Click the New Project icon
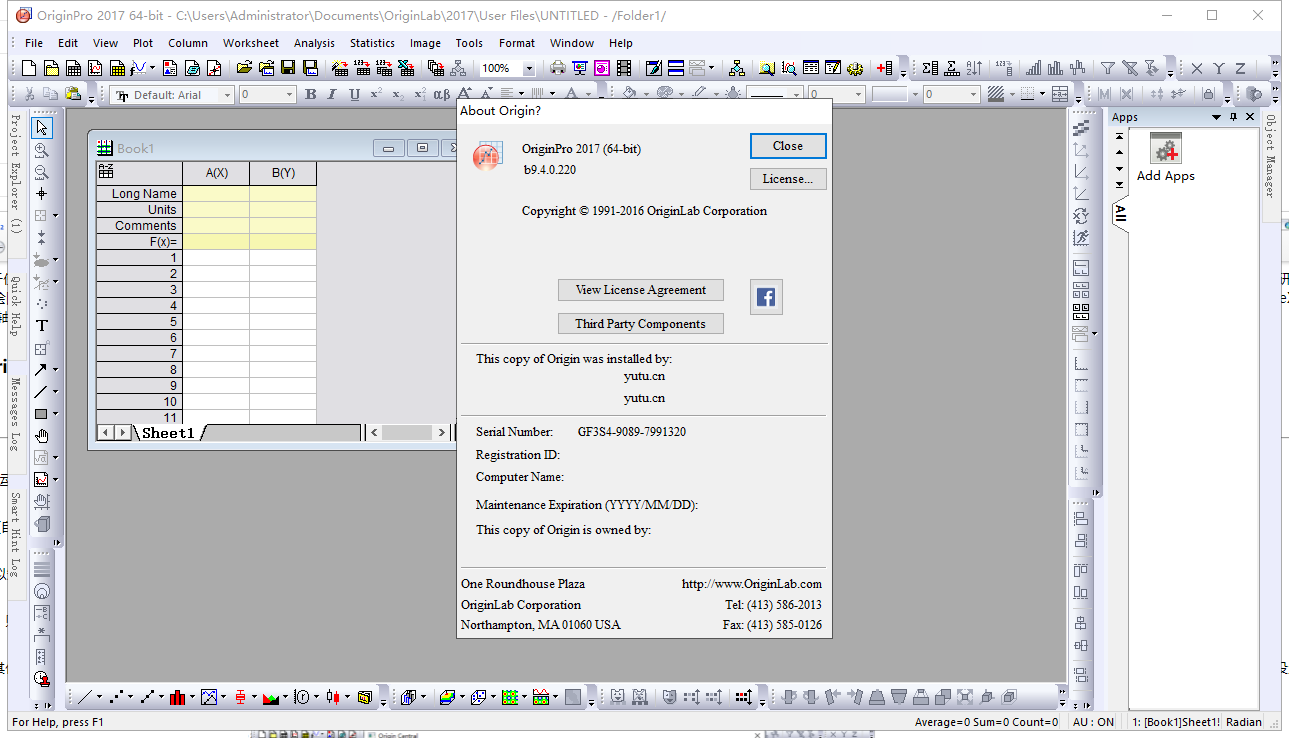 (29, 68)
